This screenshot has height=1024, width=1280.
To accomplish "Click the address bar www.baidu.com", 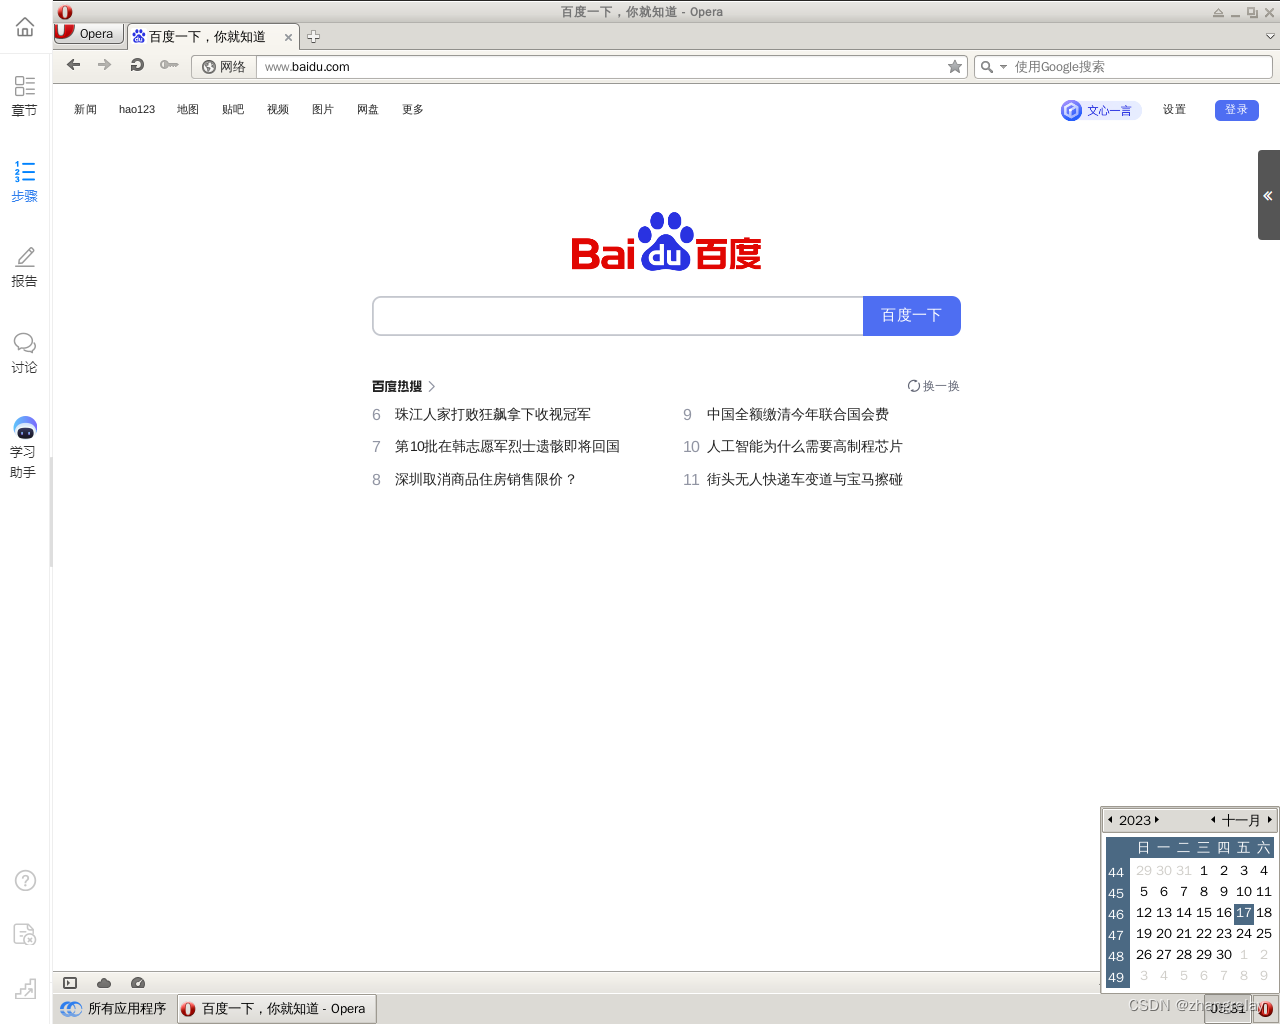I will click(x=600, y=67).
